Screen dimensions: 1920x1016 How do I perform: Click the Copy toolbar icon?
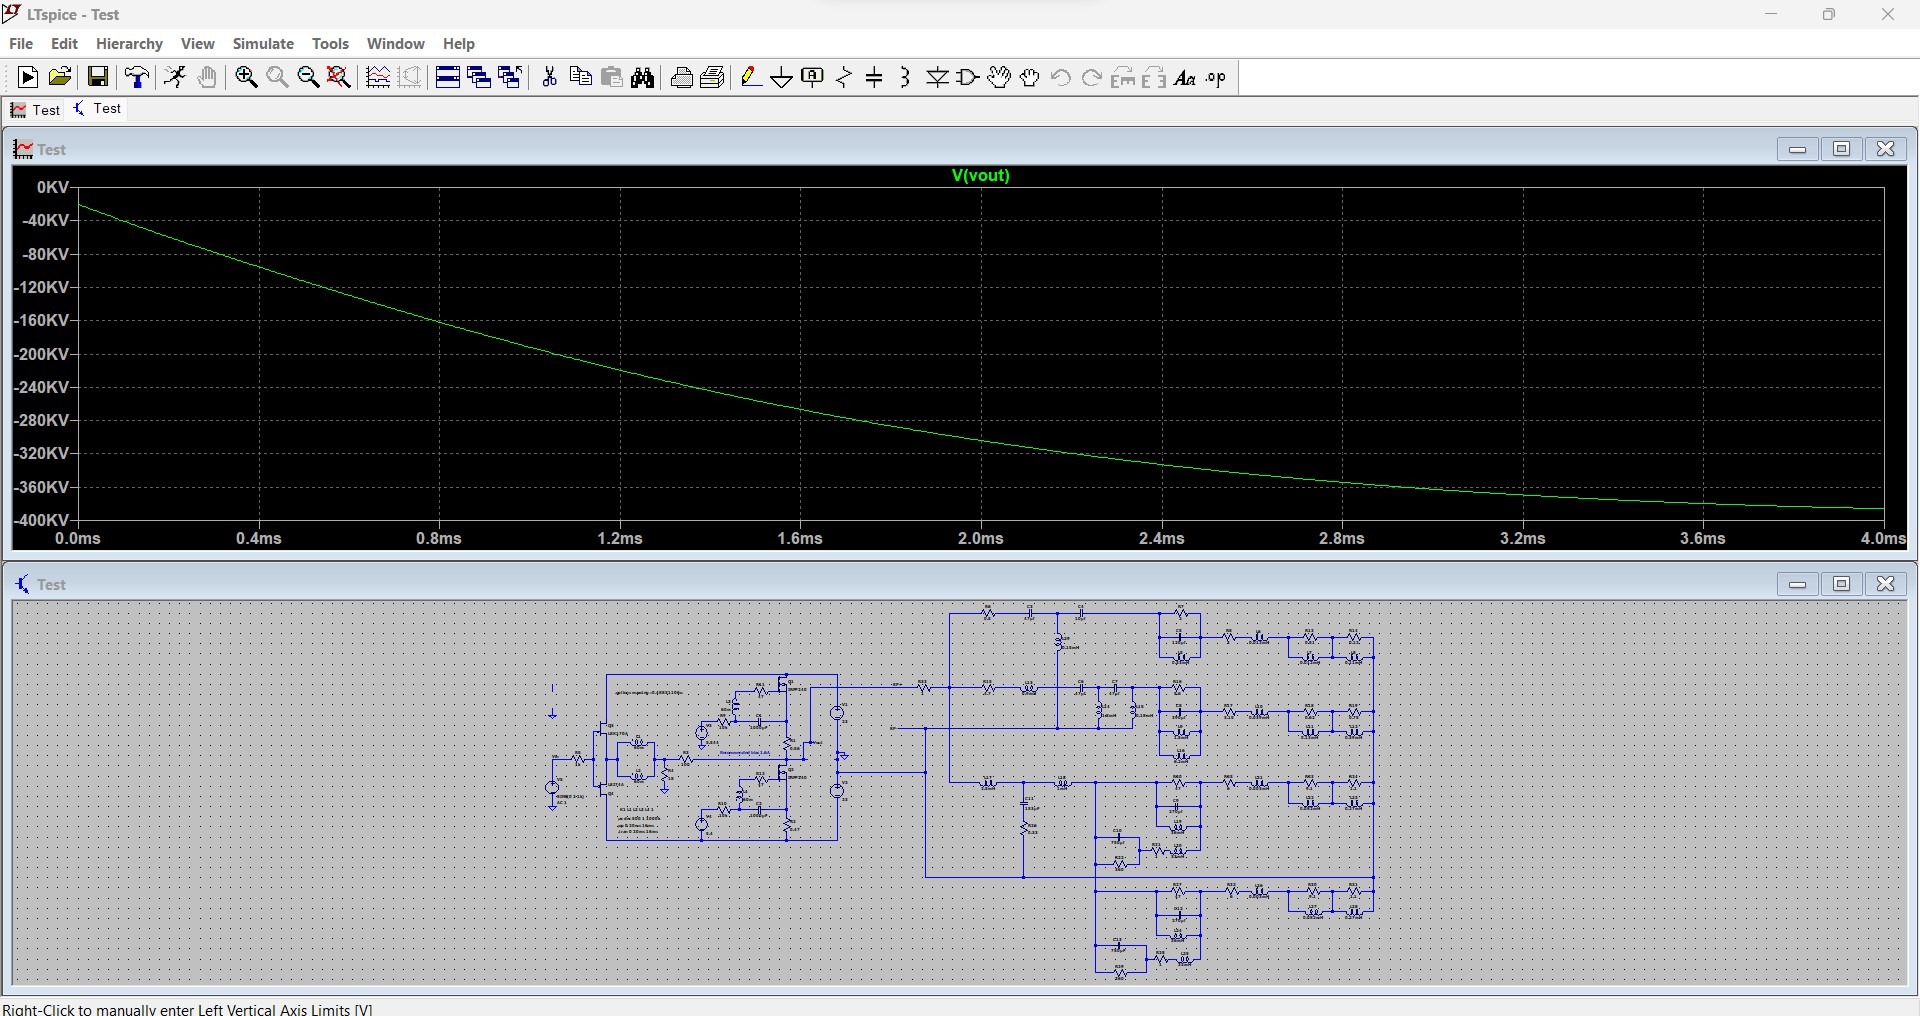tap(580, 77)
